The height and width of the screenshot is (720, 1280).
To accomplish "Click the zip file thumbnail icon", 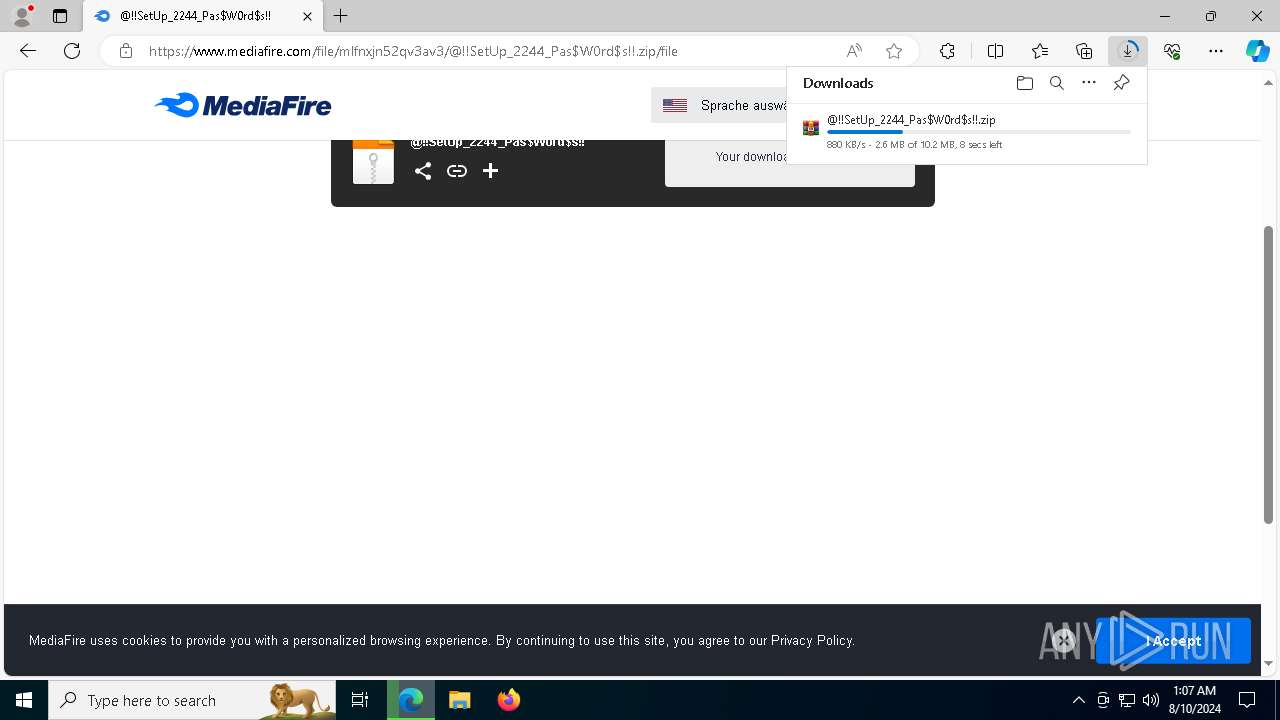I will click(x=373, y=162).
